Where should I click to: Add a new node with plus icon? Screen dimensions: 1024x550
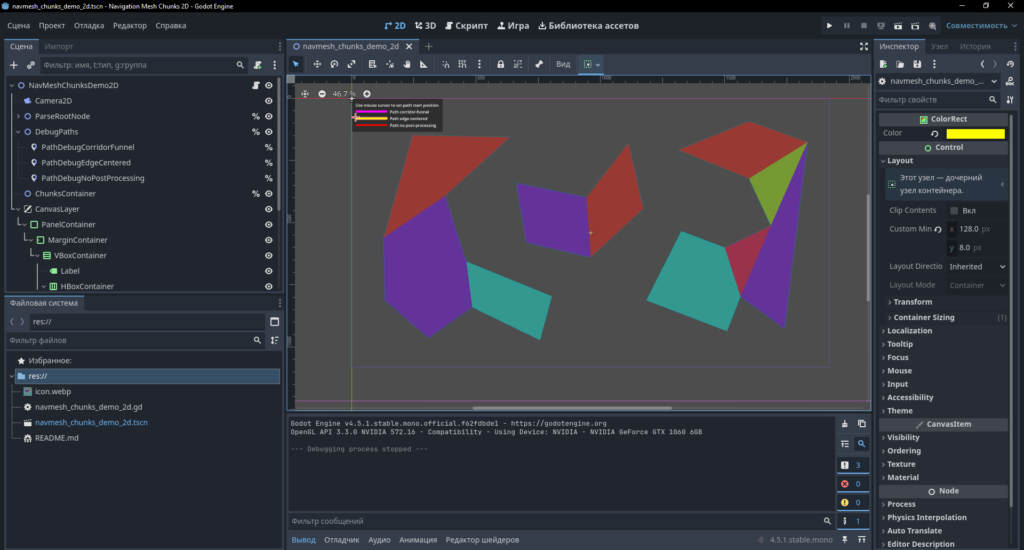coord(14,65)
